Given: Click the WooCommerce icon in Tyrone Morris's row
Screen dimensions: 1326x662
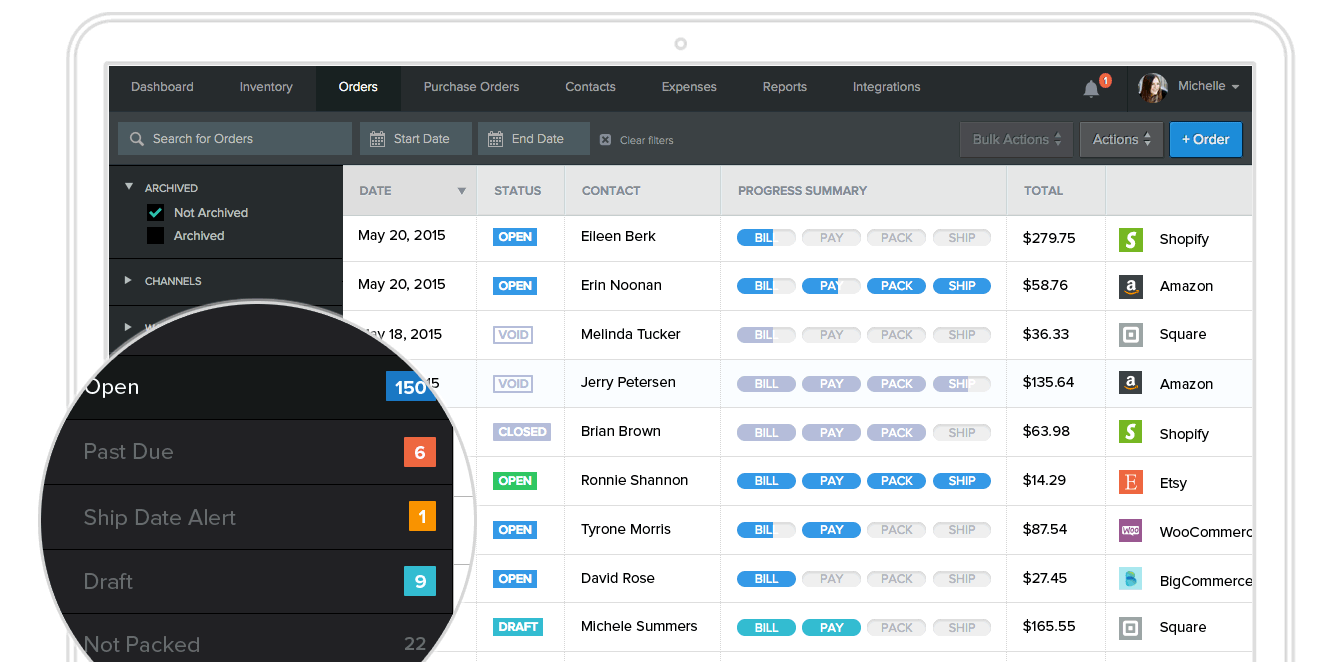Looking at the screenshot, I should pos(1130,531).
